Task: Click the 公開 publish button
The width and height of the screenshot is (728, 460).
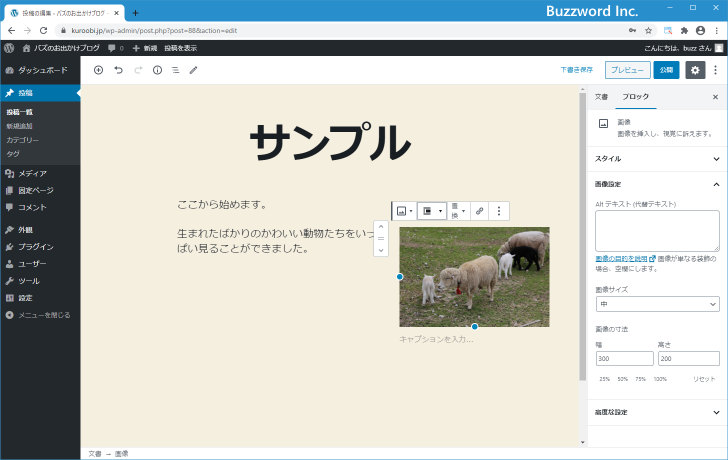Action: pos(666,70)
